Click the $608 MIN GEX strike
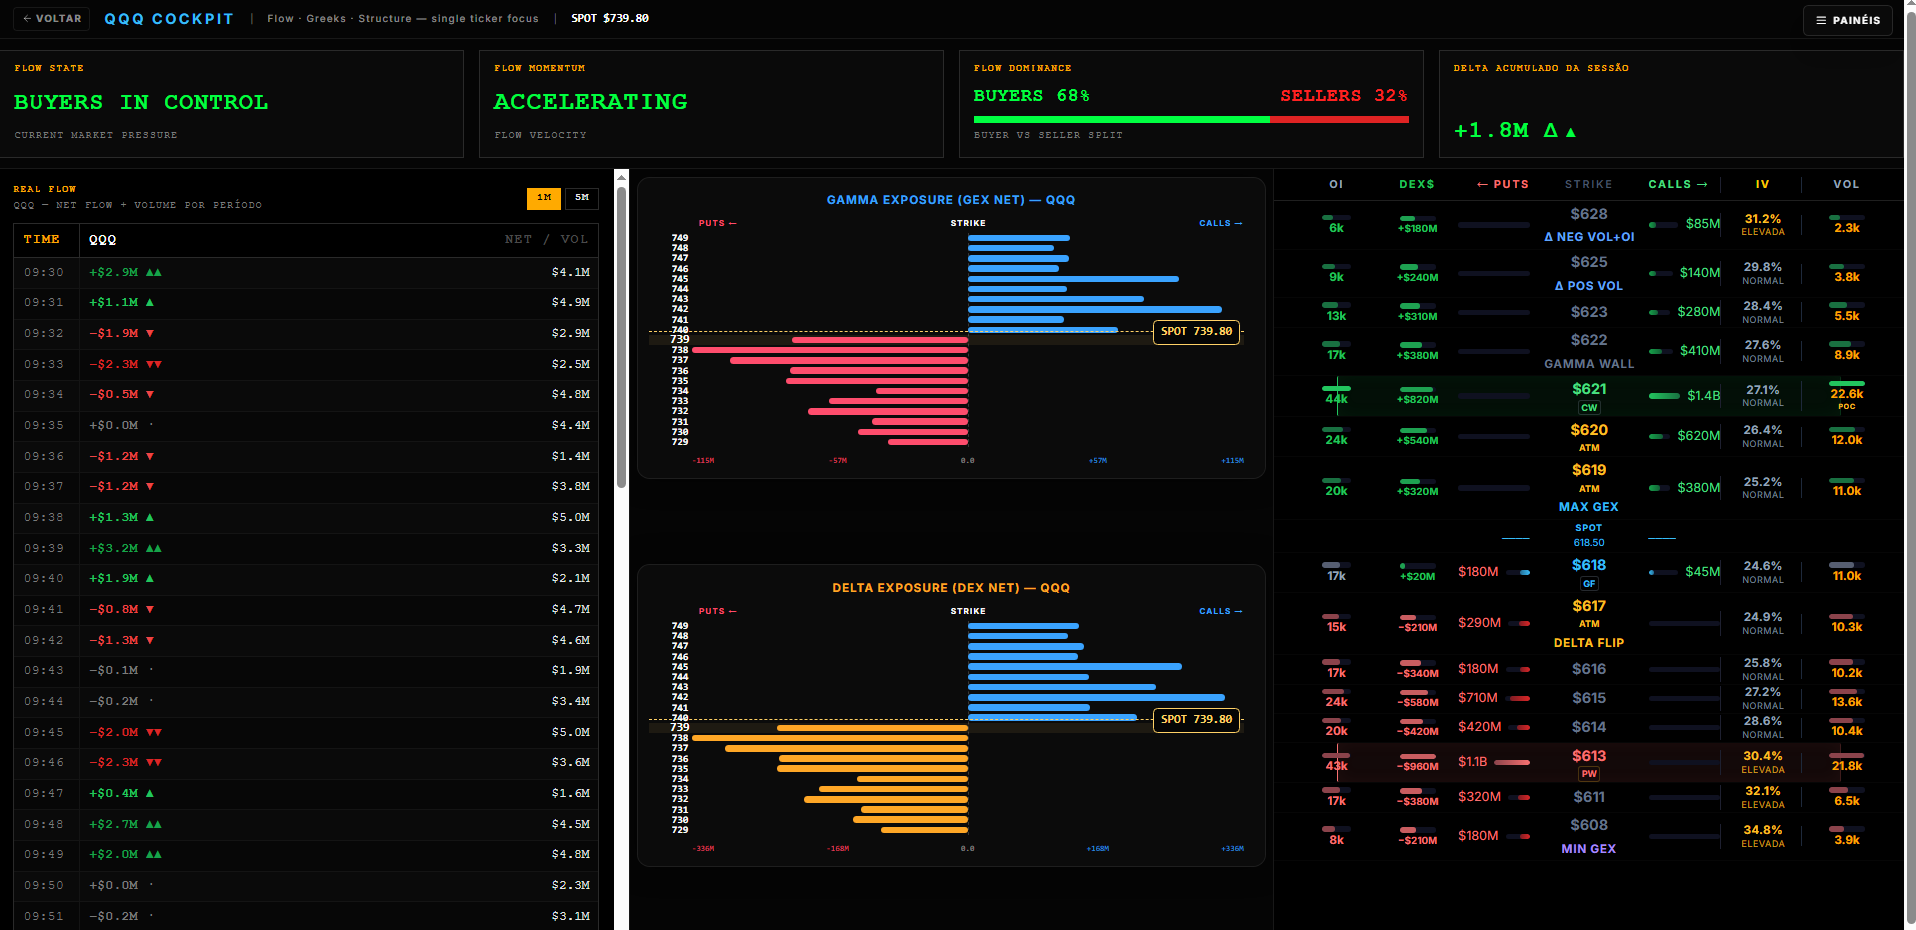Screen dimensions: 1916x930 pyautogui.click(x=1589, y=825)
